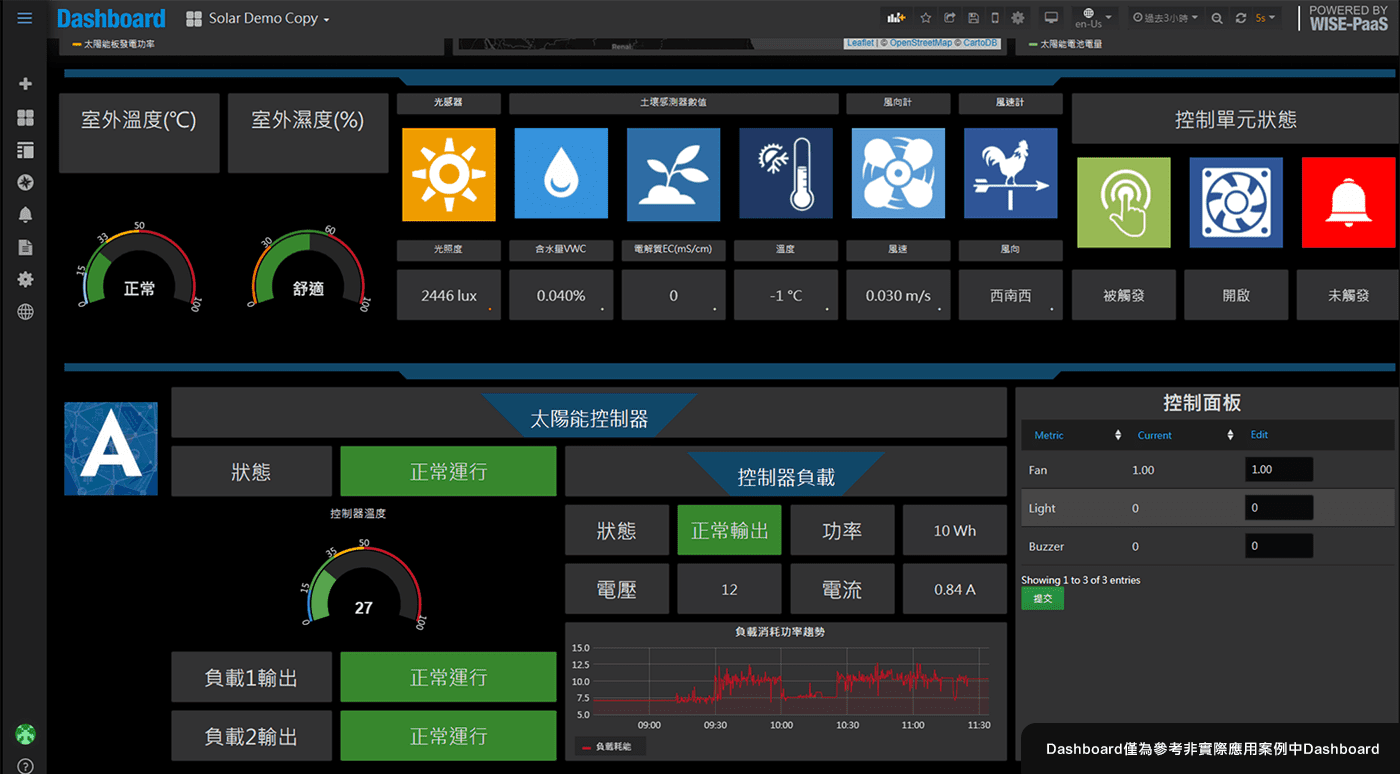Screen dimensions: 1400x774
Task: Click the Fan edit value input field
Action: click(1278, 469)
